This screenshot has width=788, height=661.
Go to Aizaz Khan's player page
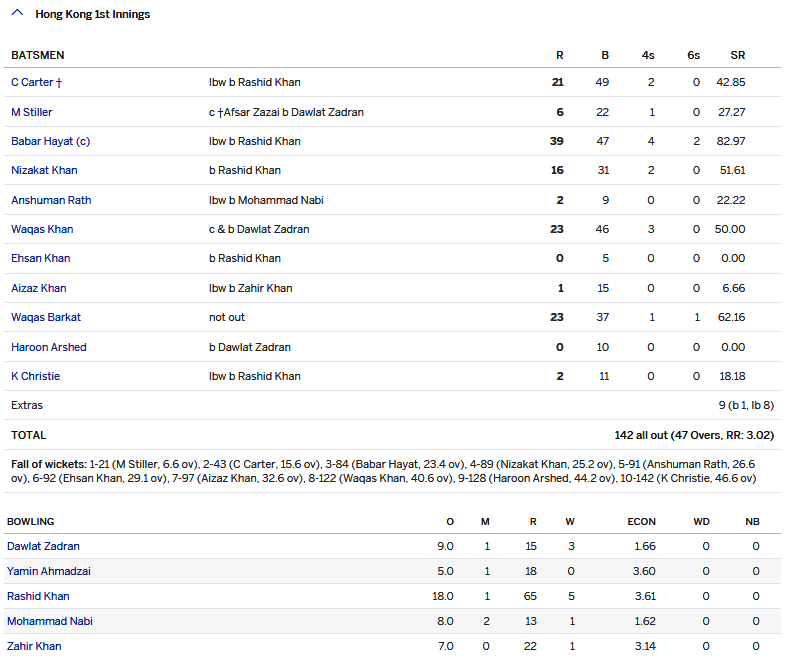(39, 288)
